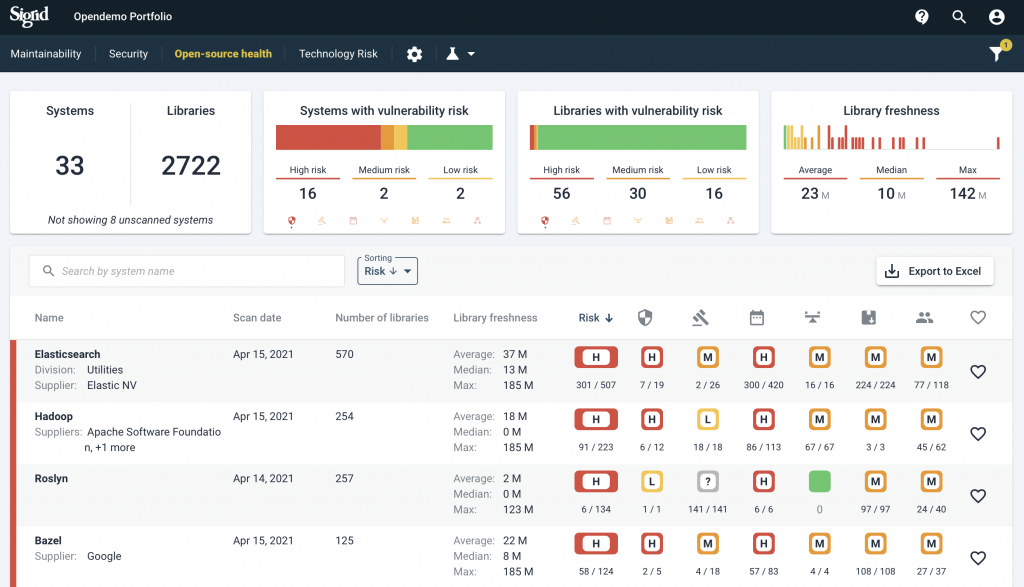Click the Sigrid logo
The height and width of the screenshot is (587, 1024).
(29, 16)
